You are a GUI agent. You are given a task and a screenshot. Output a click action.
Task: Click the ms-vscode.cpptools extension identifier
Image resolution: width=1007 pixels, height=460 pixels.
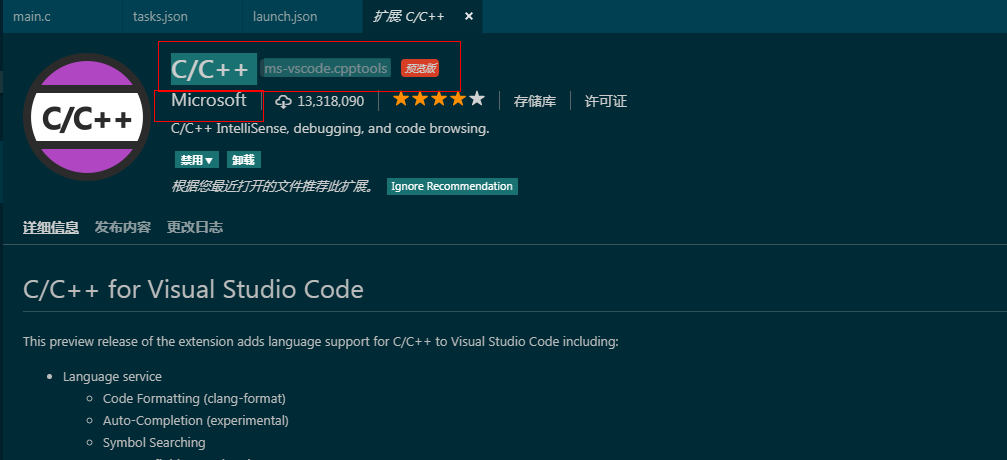coord(326,68)
